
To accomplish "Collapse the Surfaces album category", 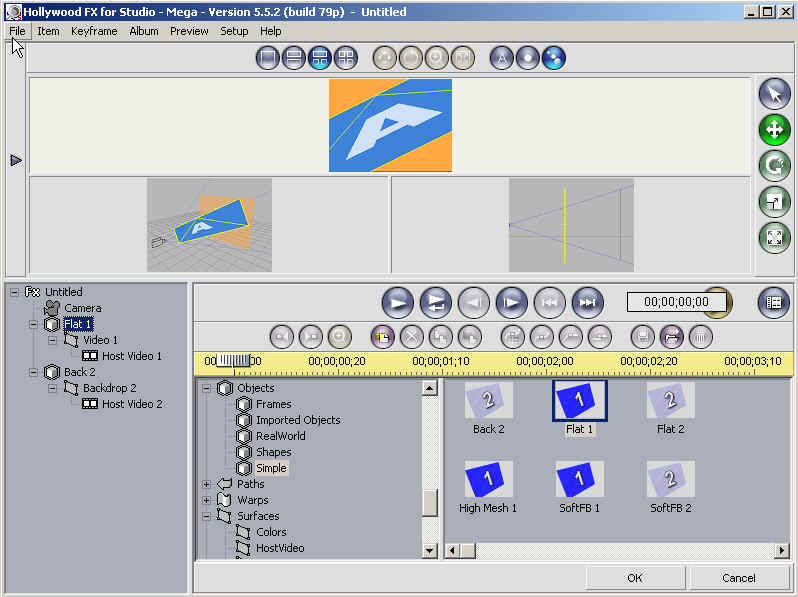I will point(206,516).
